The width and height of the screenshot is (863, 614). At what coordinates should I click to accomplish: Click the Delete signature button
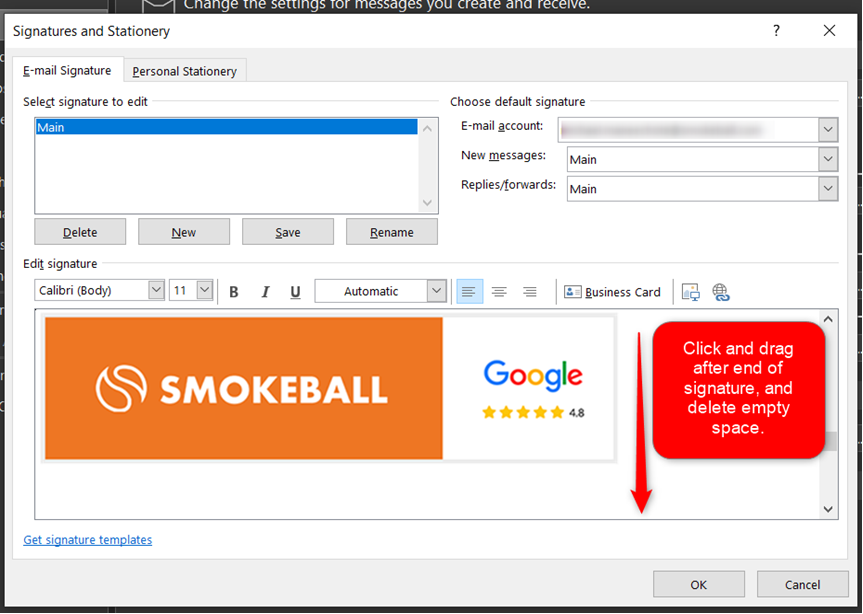pyautogui.click(x=80, y=232)
